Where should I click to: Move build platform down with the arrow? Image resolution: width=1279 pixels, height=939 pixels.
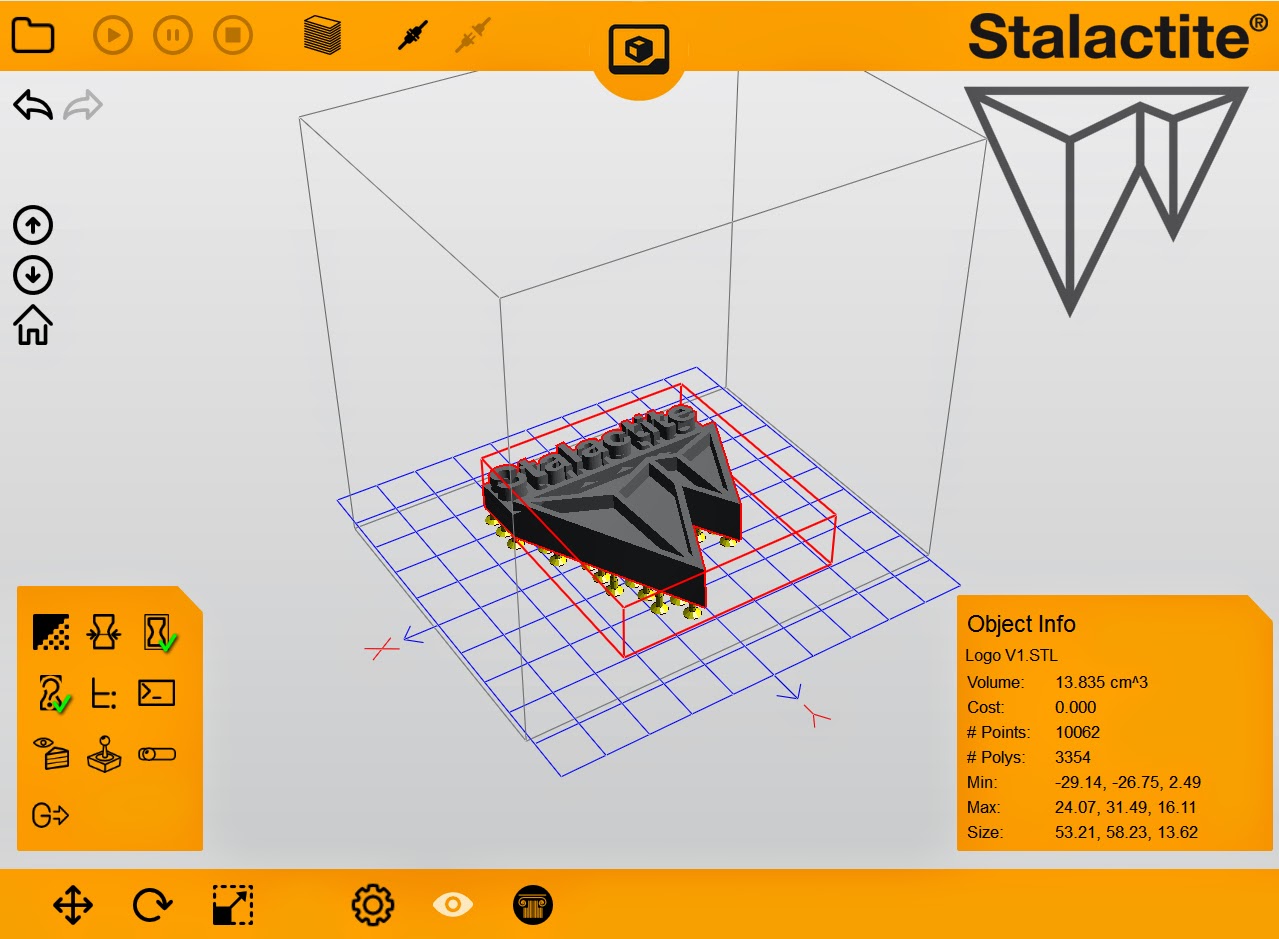coord(33,276)
